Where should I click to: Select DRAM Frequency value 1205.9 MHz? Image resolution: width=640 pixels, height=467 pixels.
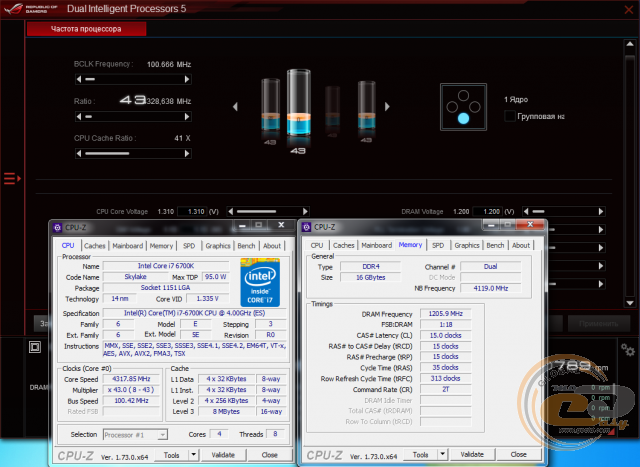(446, 314)
